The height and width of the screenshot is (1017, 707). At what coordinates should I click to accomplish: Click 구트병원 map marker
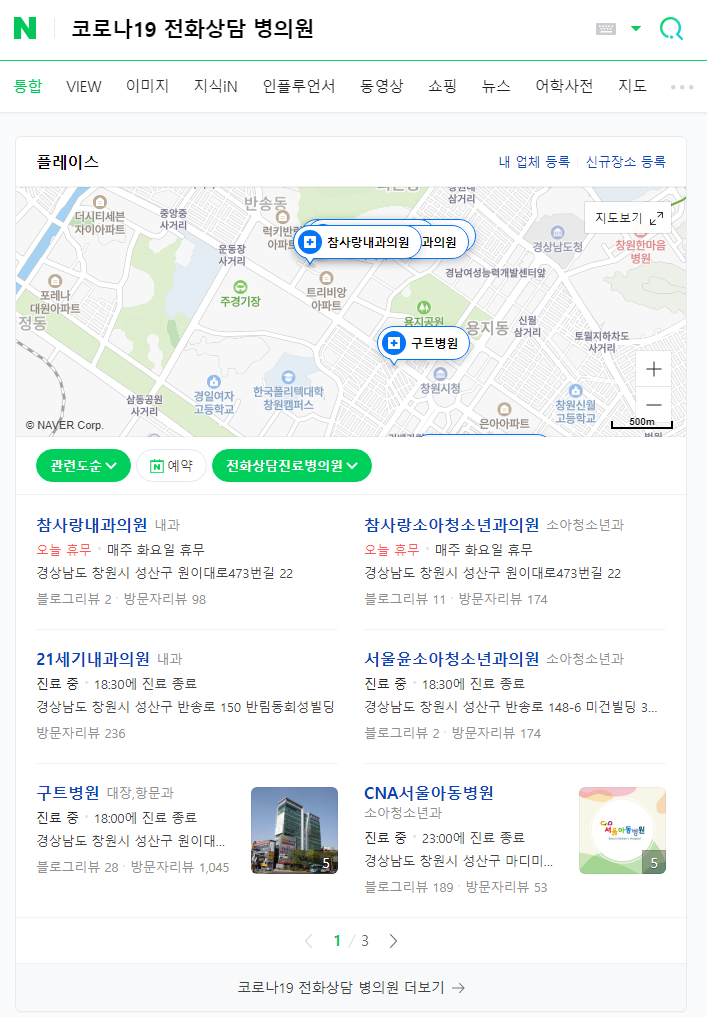pos(424,343)
